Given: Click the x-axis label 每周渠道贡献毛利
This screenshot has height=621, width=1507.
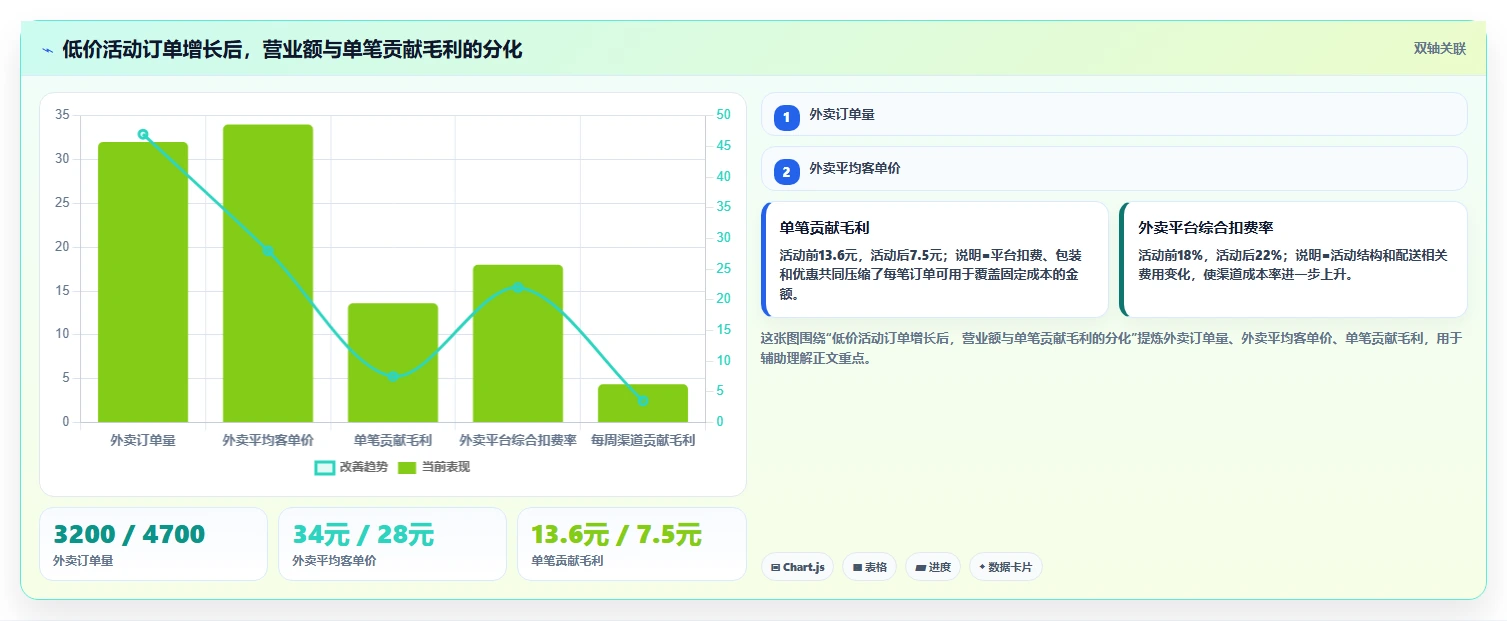Looking at the screenshot, I should coord(643,440).
